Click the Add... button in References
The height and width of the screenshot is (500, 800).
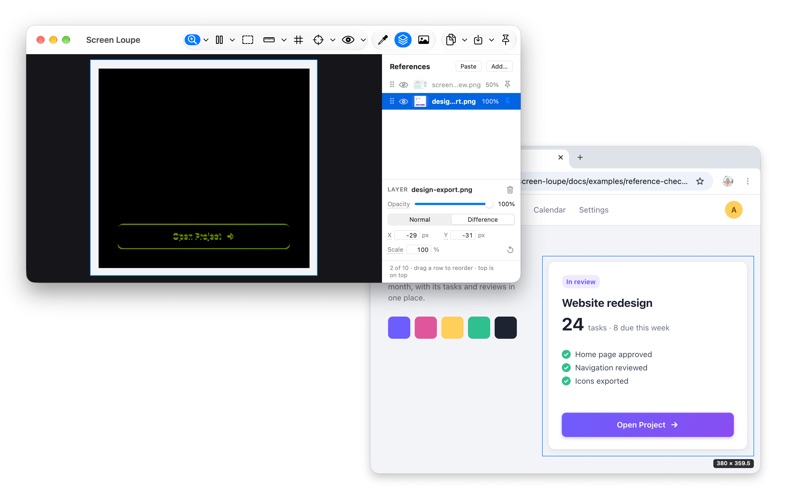[499, 66]
